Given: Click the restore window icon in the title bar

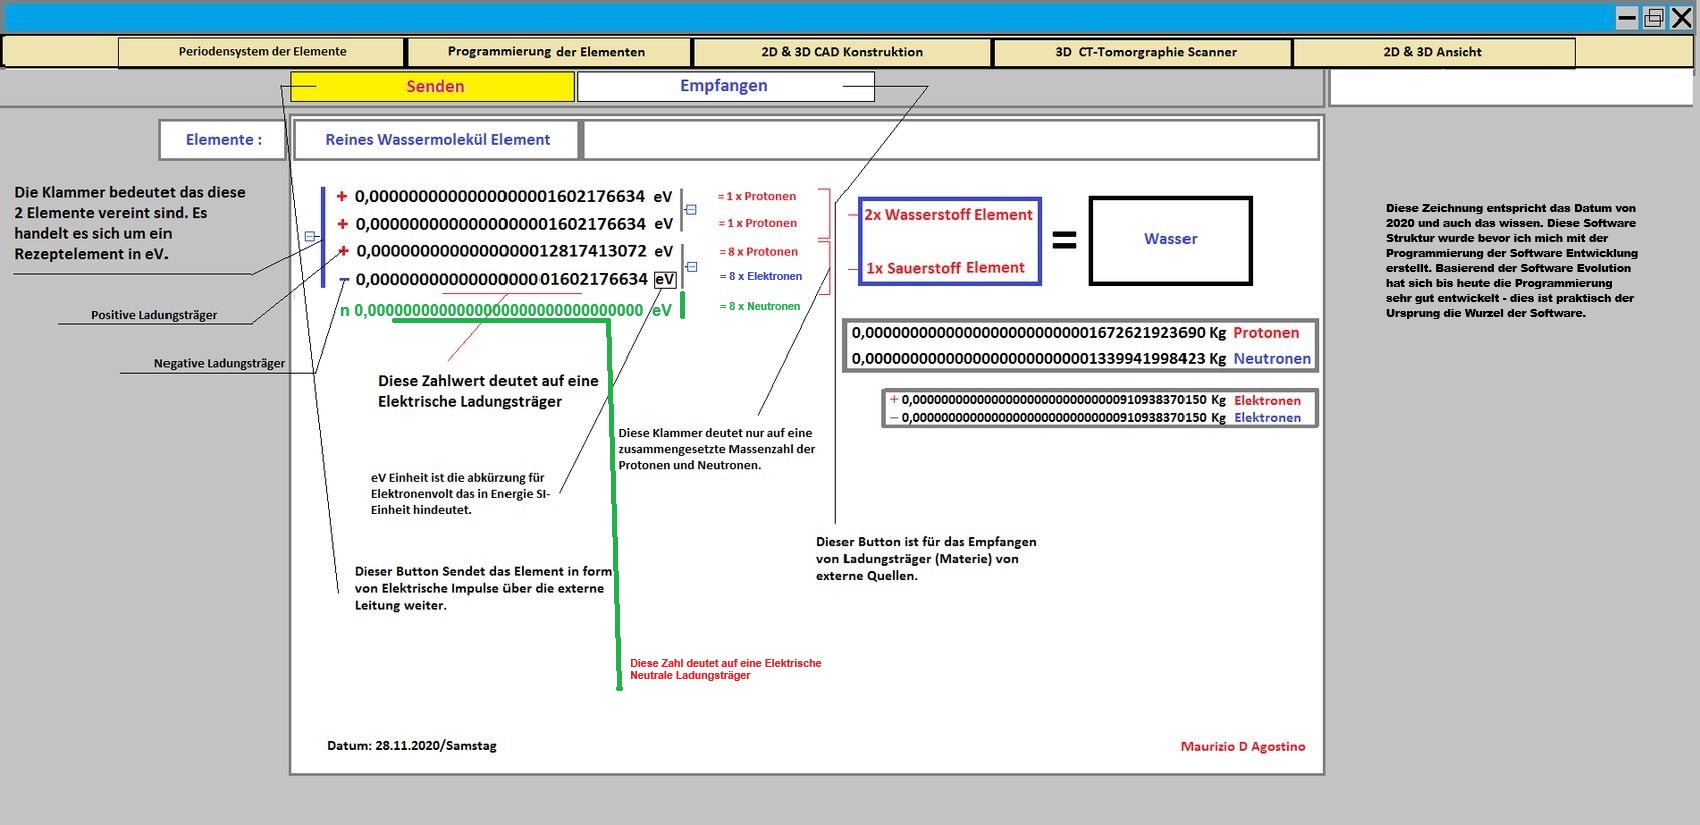Looking at the screenshot, I should point(1654,18).
